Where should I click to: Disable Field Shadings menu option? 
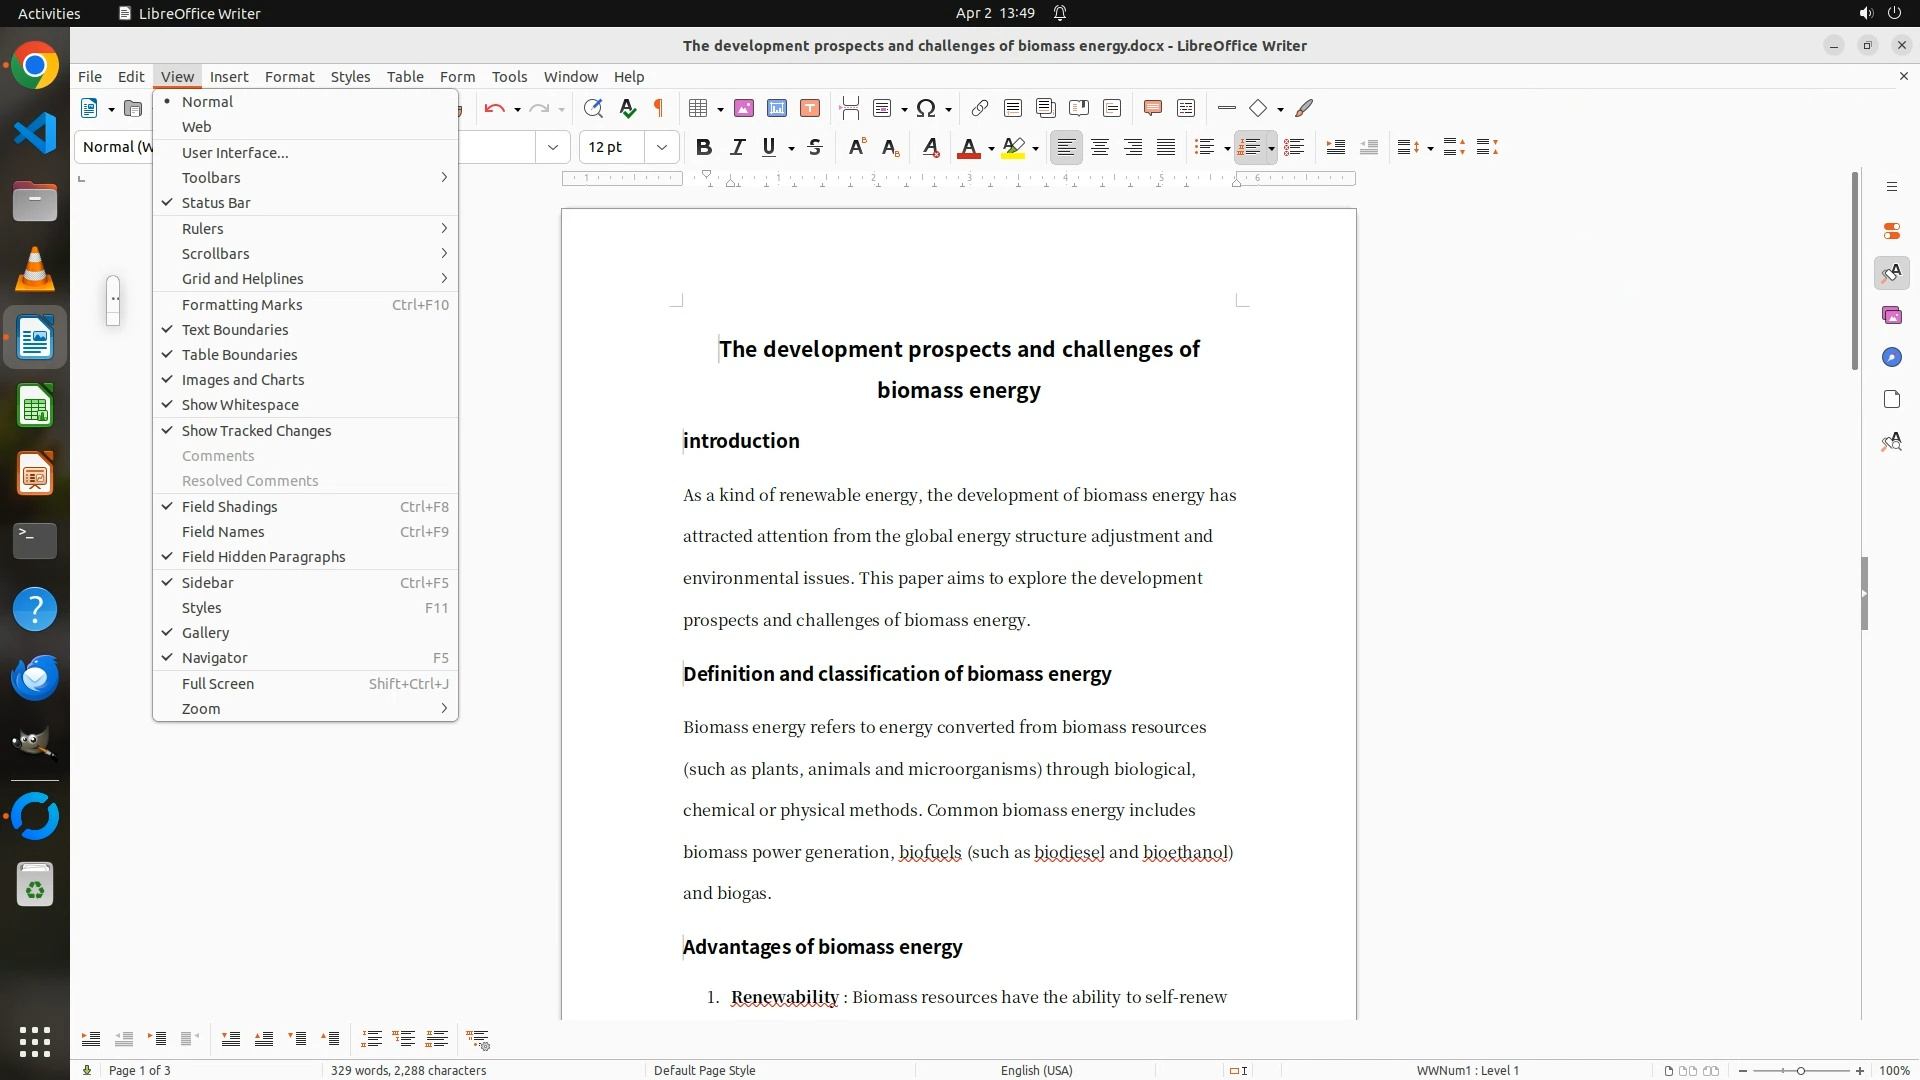click(x=230, y=507)
